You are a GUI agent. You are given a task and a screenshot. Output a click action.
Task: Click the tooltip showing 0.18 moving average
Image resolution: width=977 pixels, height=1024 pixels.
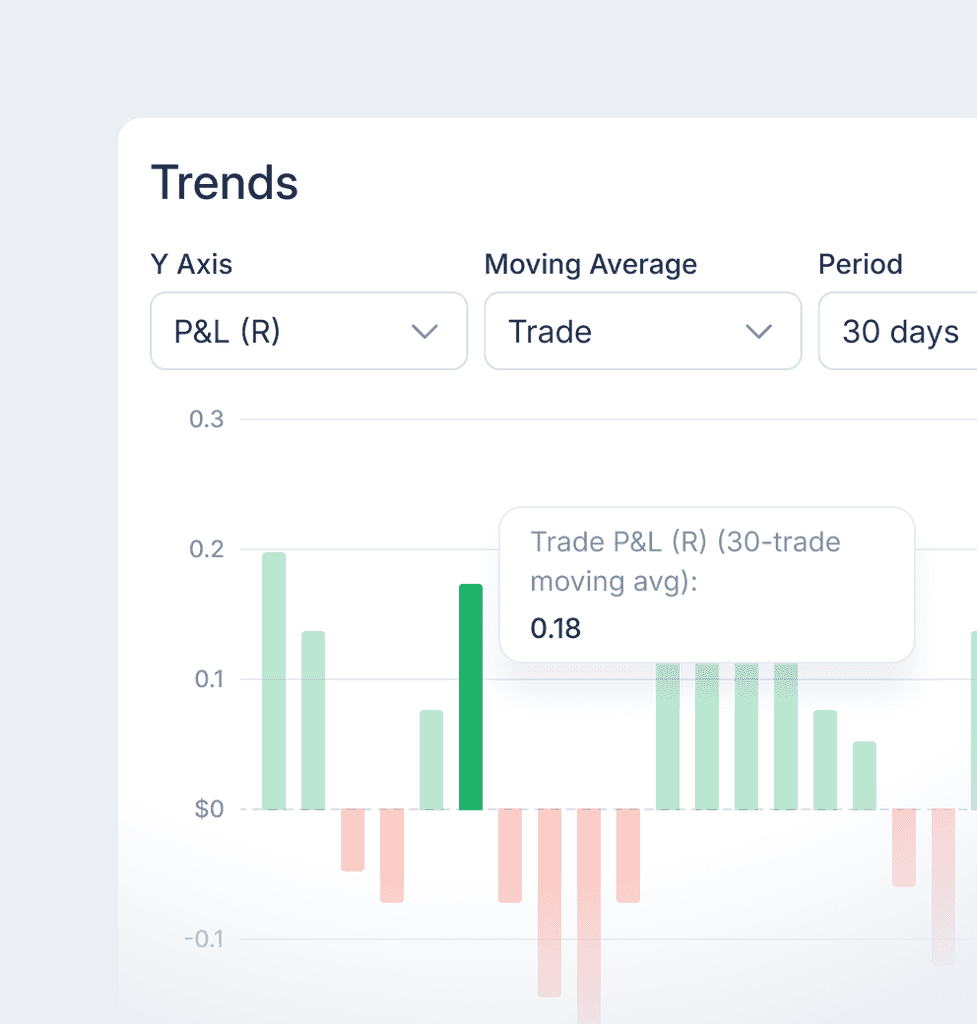click(x=707, y=584)
